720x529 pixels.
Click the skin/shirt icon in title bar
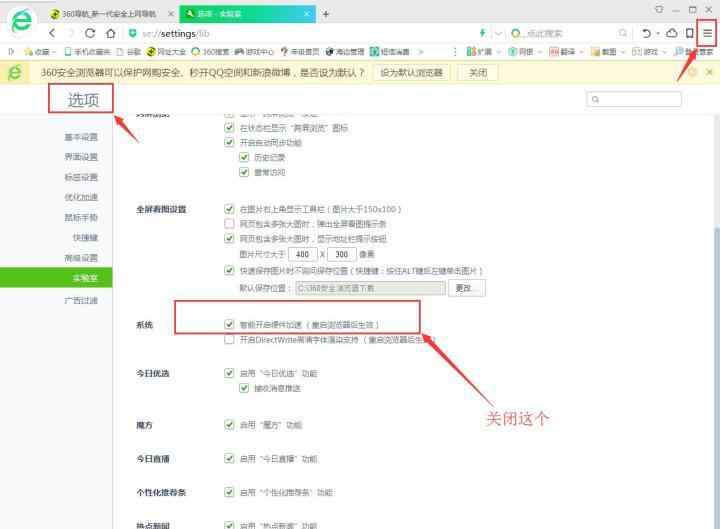(659, 9)
